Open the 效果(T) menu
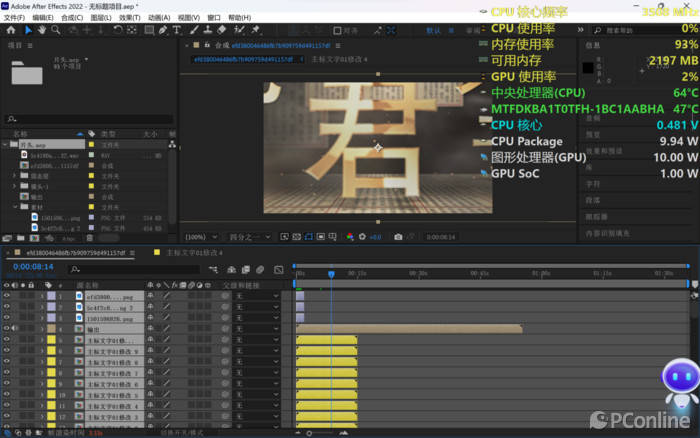This screenshot has height=438, width=700. tap(130, 17)
